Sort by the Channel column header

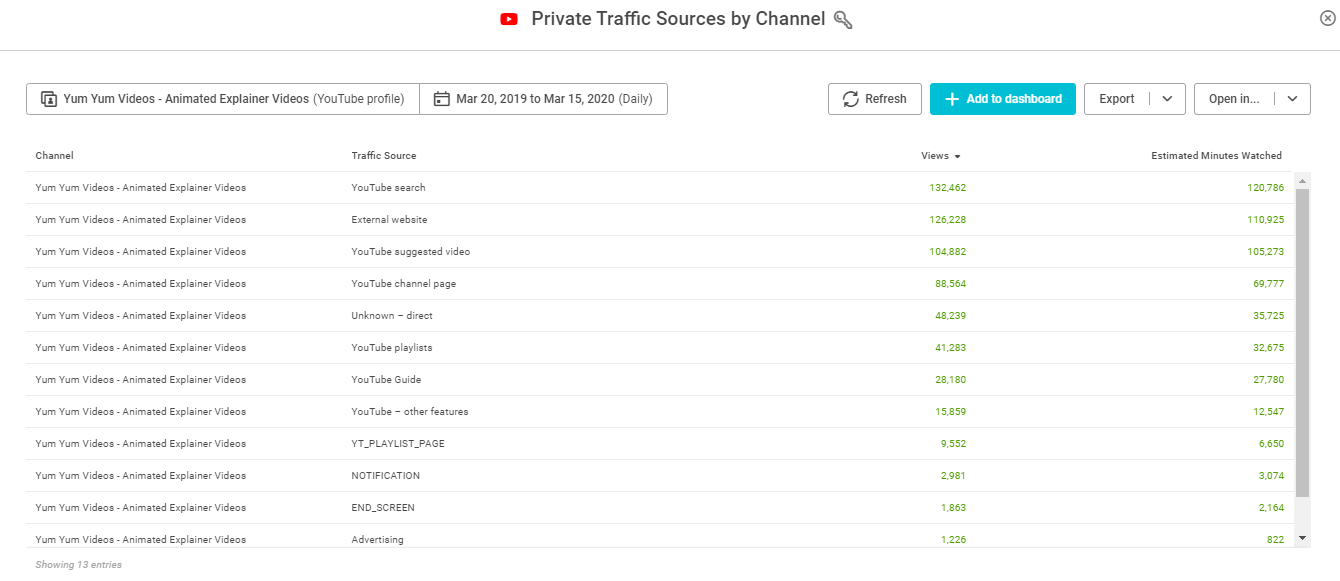54,156
